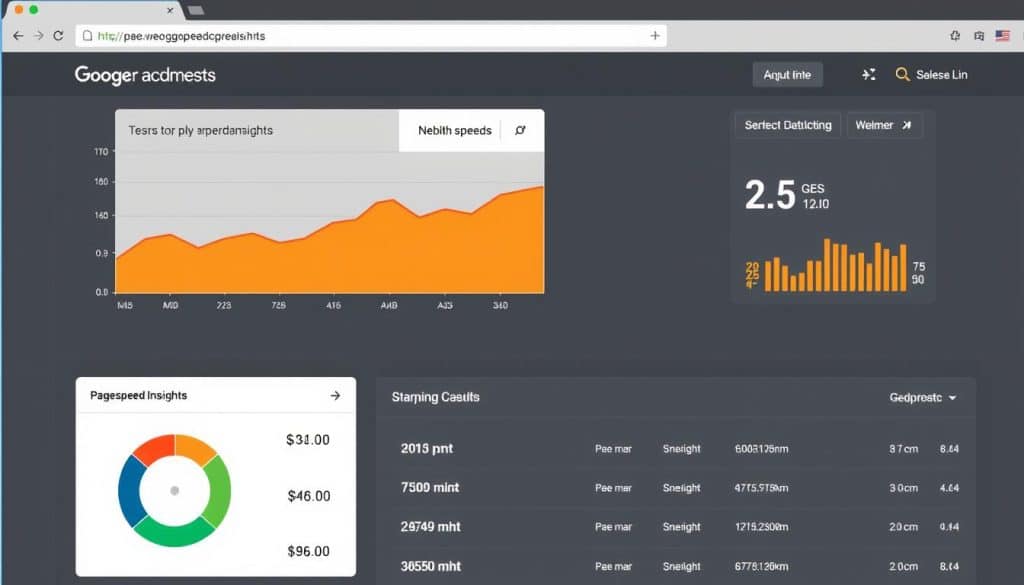The height and width of the screenshot is (585, 1024).
Task: Open the Gedpreatc dropdown
Action: point(923,398)
